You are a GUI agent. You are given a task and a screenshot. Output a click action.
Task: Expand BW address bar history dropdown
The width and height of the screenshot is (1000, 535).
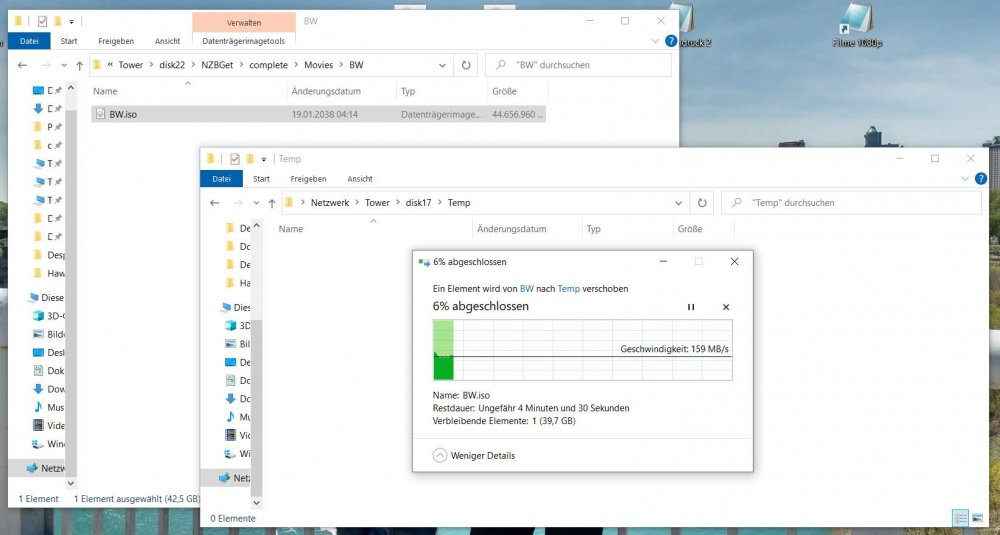tap(443, 65)
